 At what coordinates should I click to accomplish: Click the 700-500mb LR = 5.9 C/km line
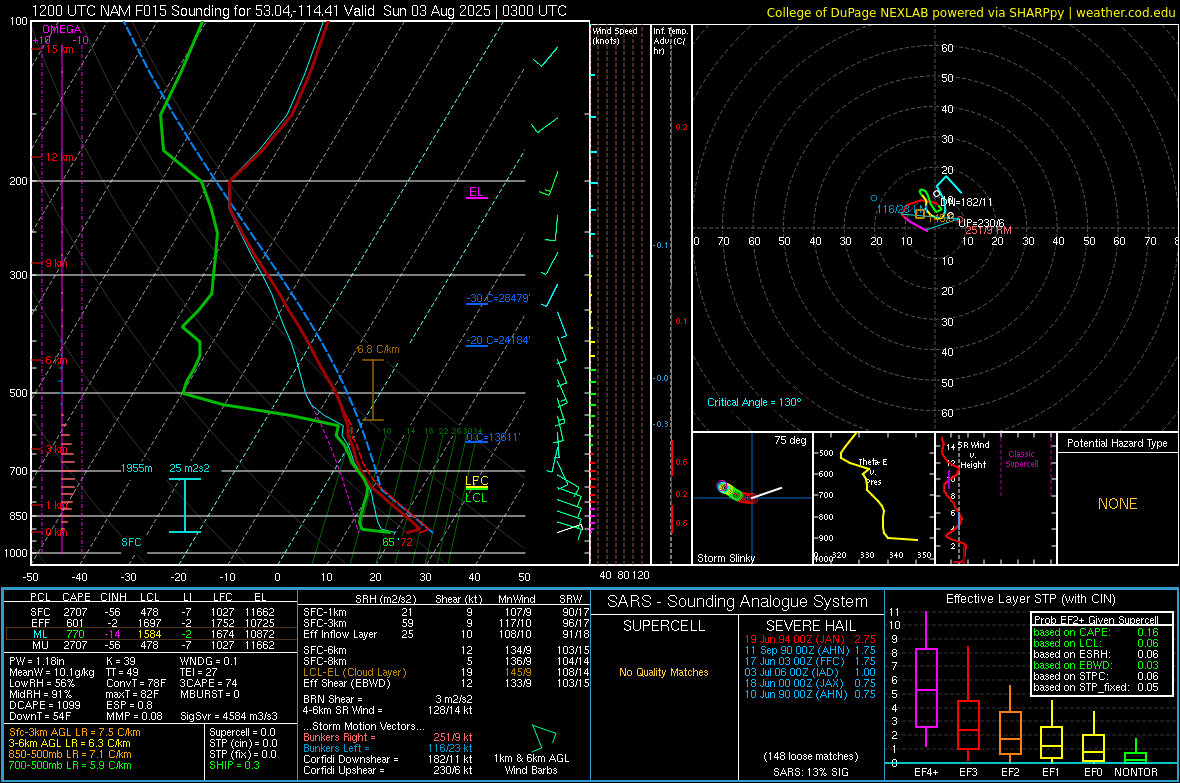[70, 765]
